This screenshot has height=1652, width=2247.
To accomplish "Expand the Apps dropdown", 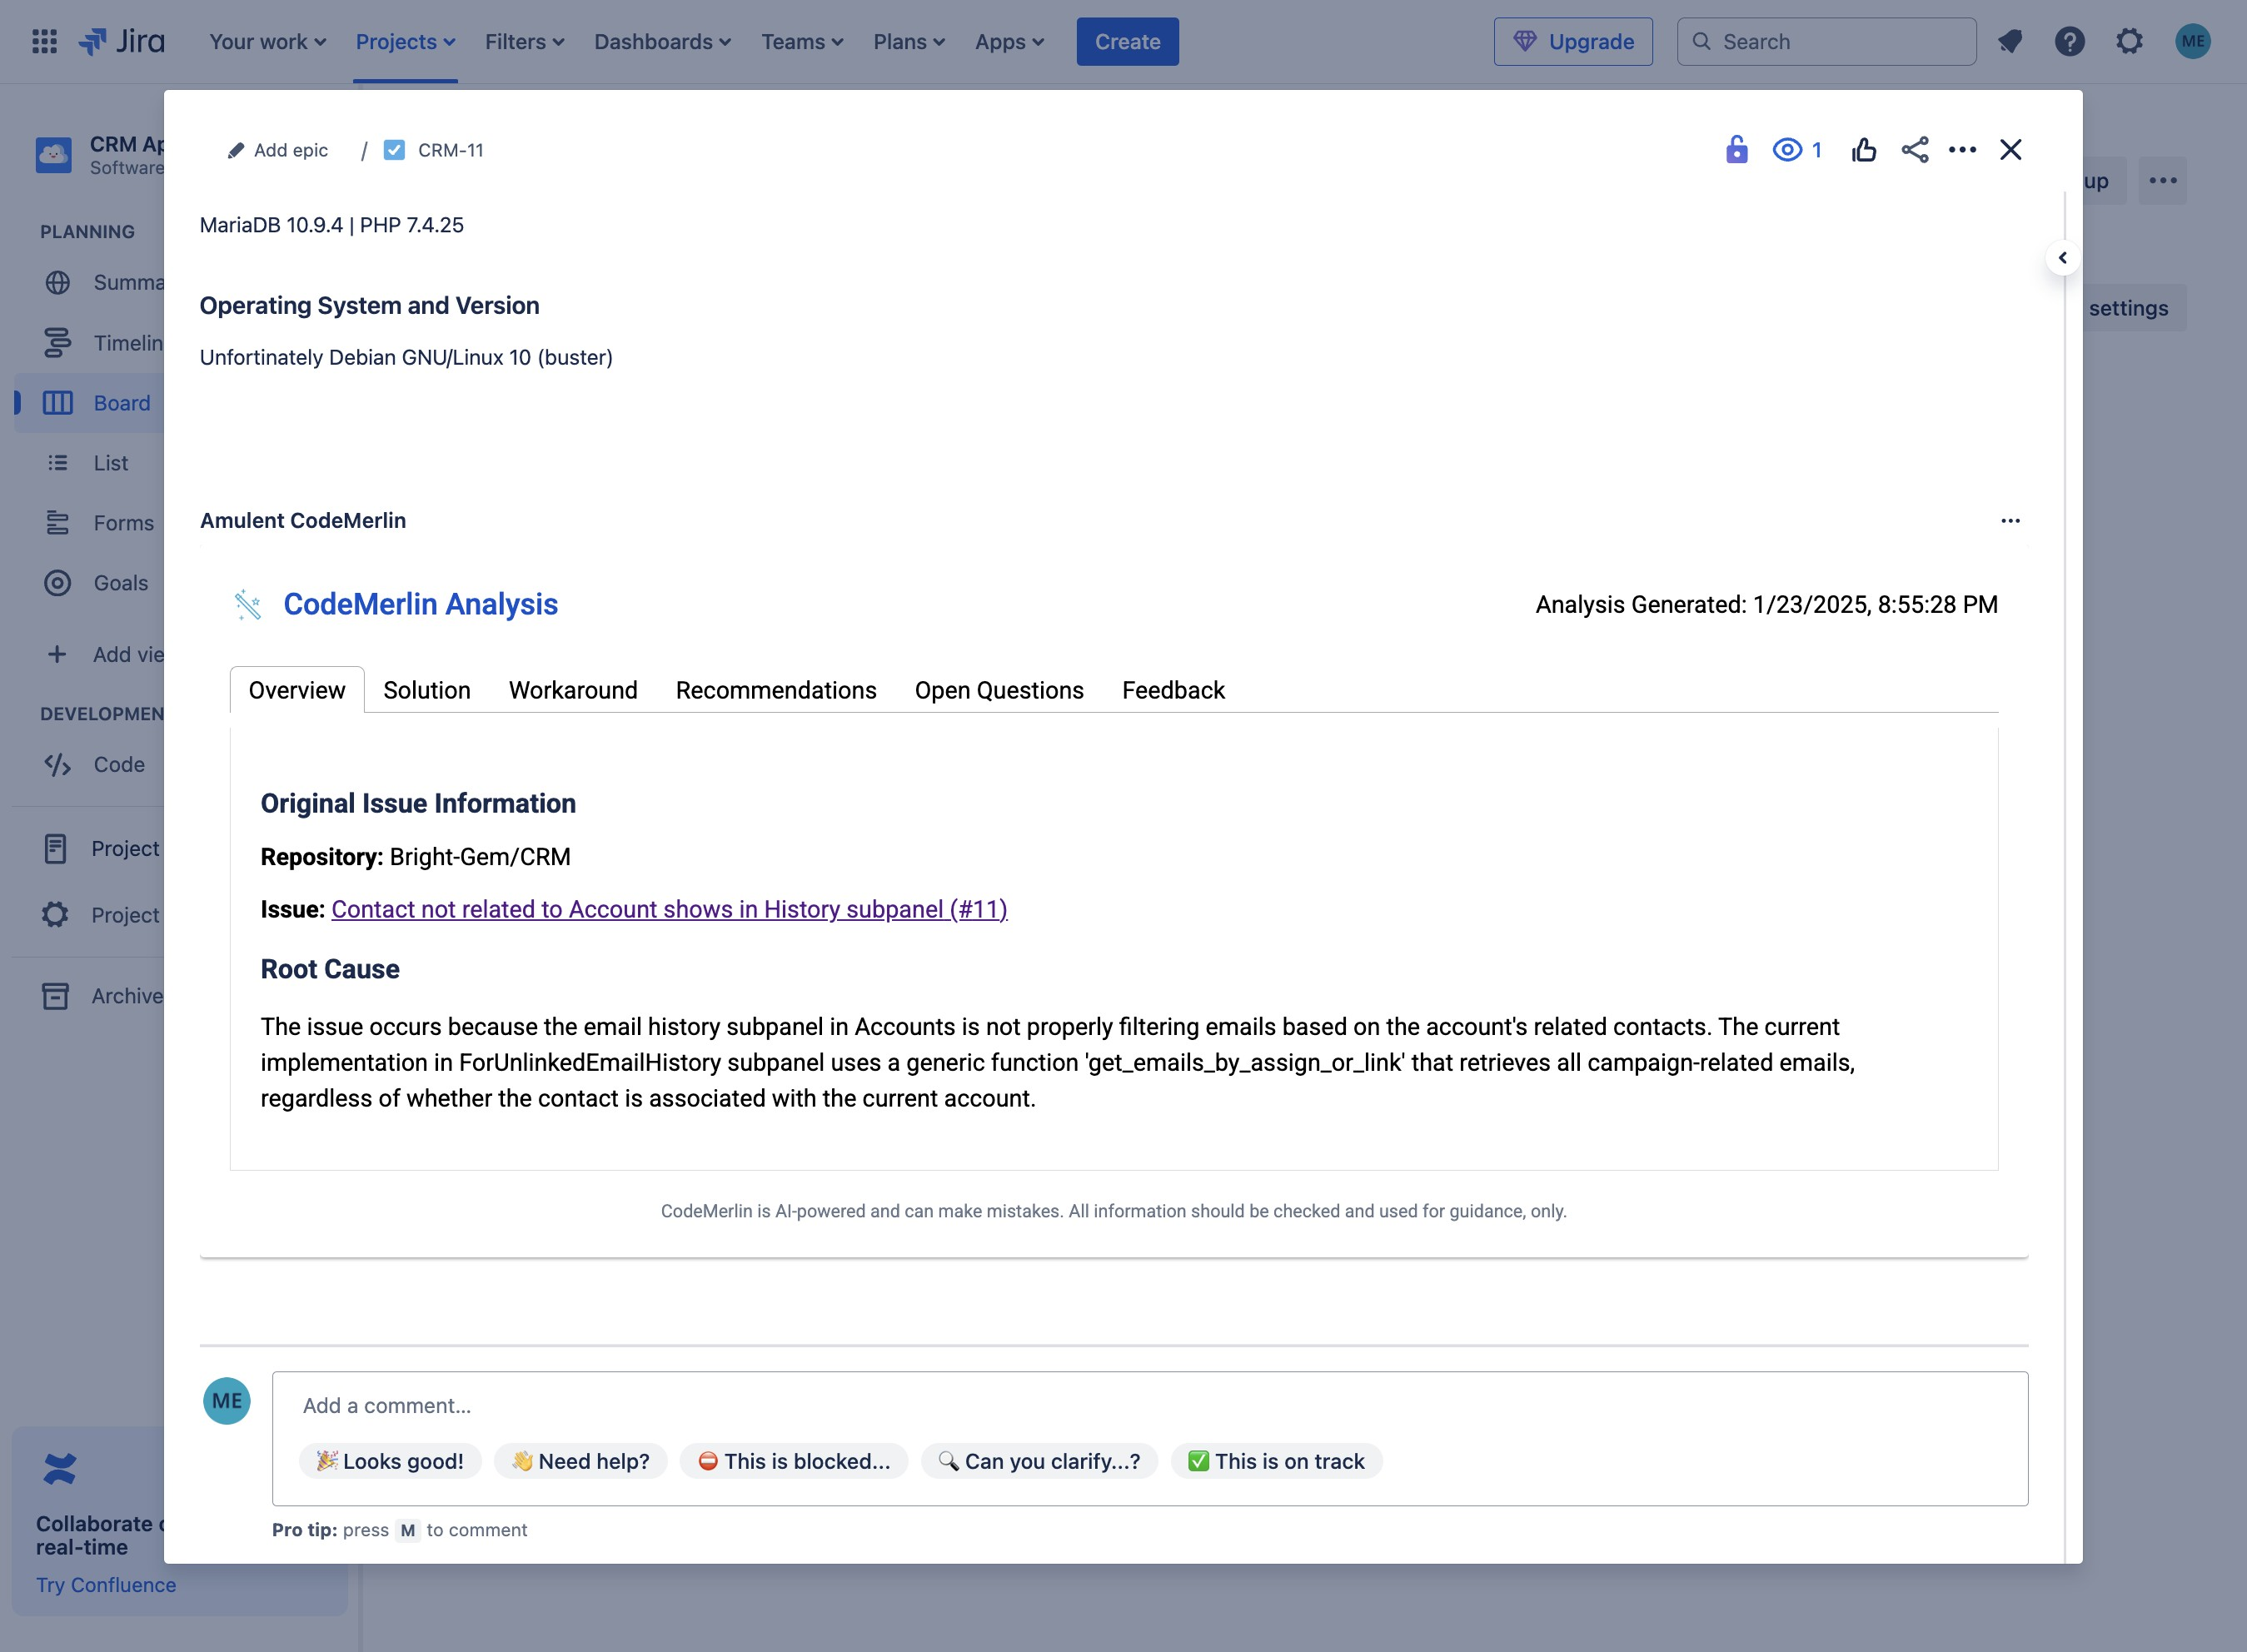I will point(1009,41).
